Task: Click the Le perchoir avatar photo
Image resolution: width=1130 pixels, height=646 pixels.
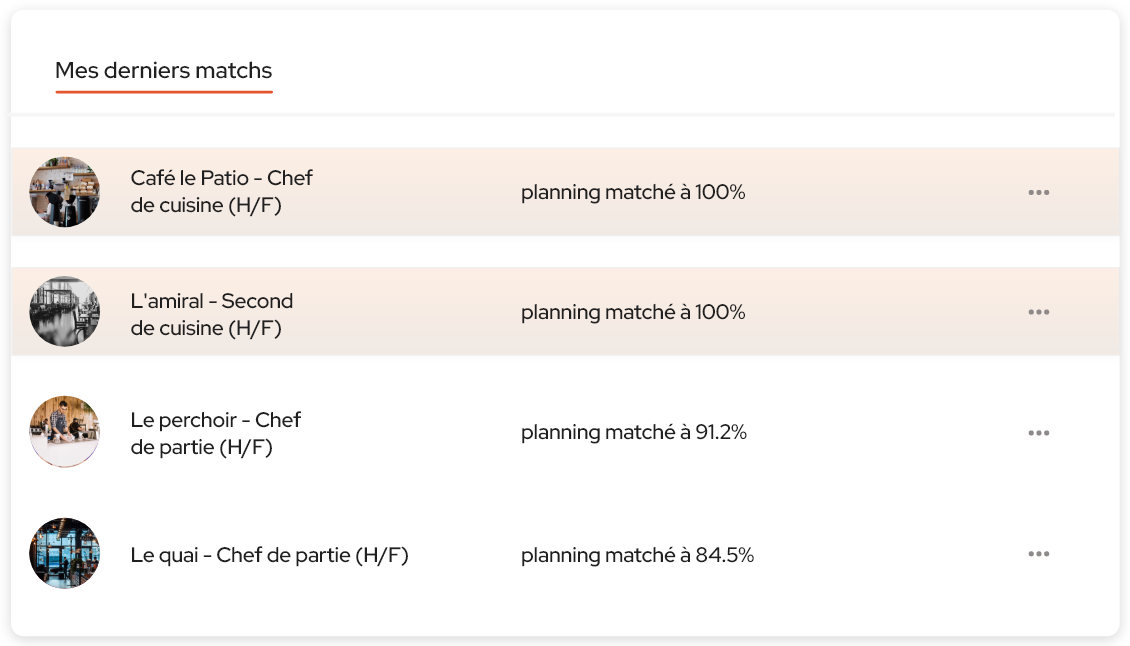Action: (64, 431)
